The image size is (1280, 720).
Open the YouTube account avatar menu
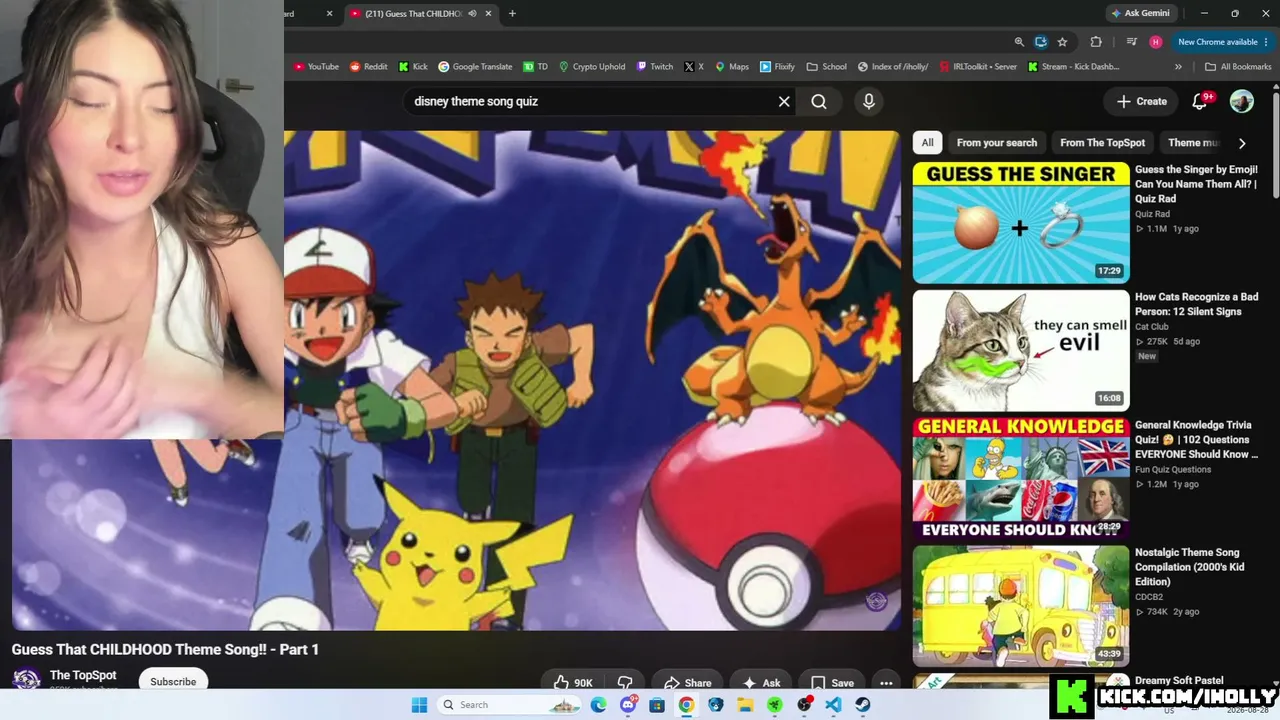[x=1242, y=101]
